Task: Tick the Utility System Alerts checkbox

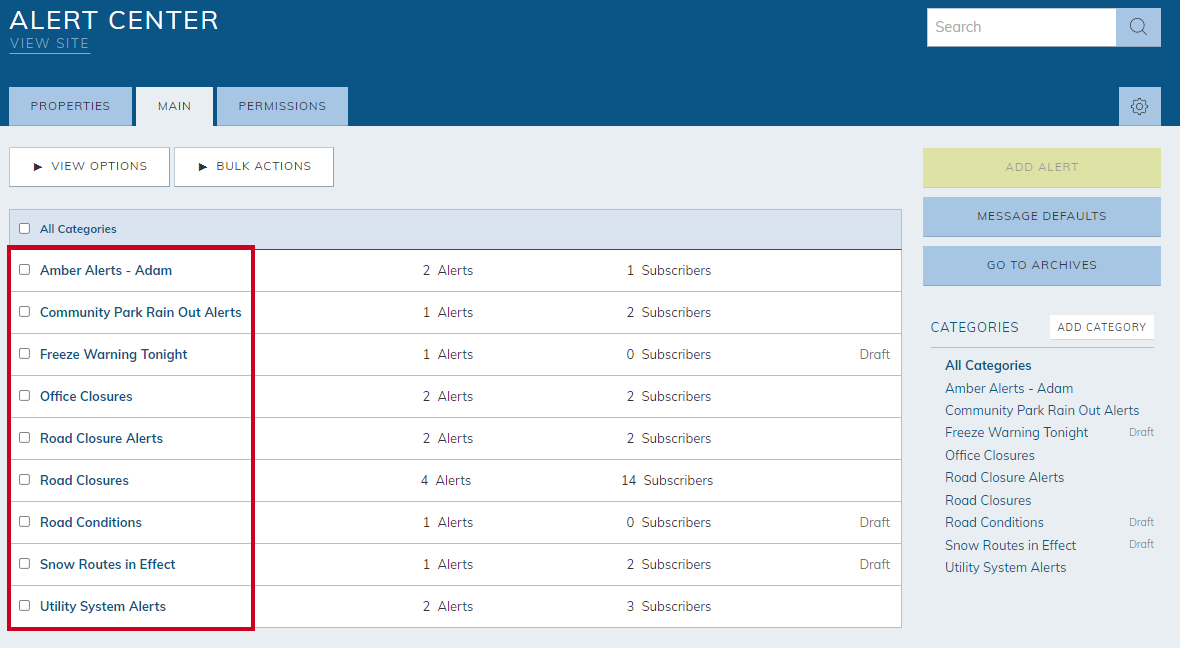Action: [25, 606]
